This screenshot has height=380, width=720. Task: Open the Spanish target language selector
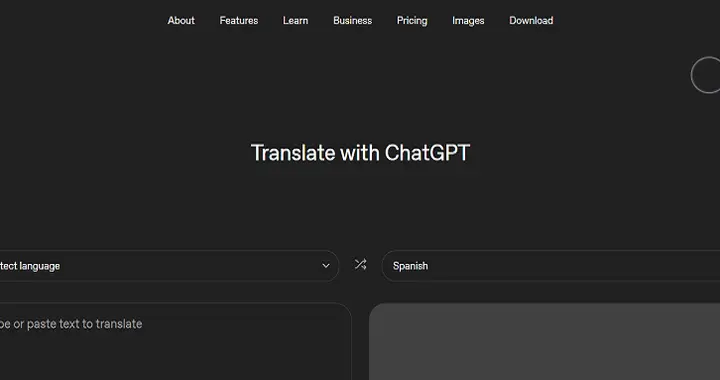pyautogui.click(x=551, y=266)
